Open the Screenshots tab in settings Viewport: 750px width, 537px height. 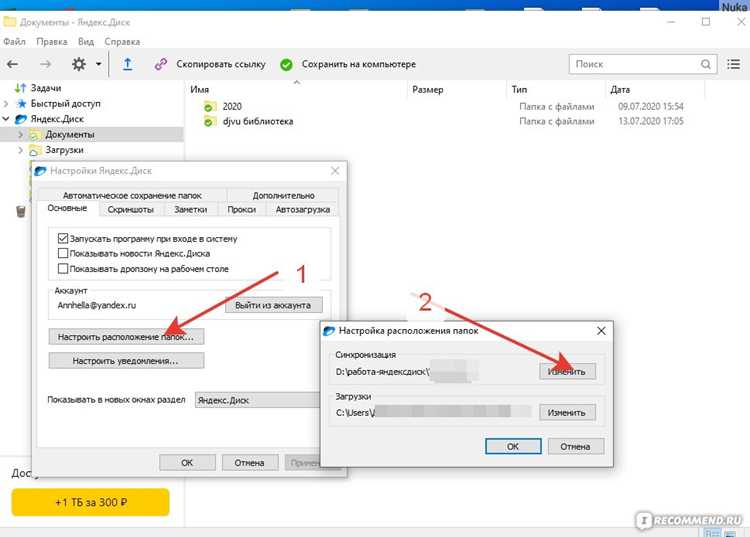(x=131, y=209)
